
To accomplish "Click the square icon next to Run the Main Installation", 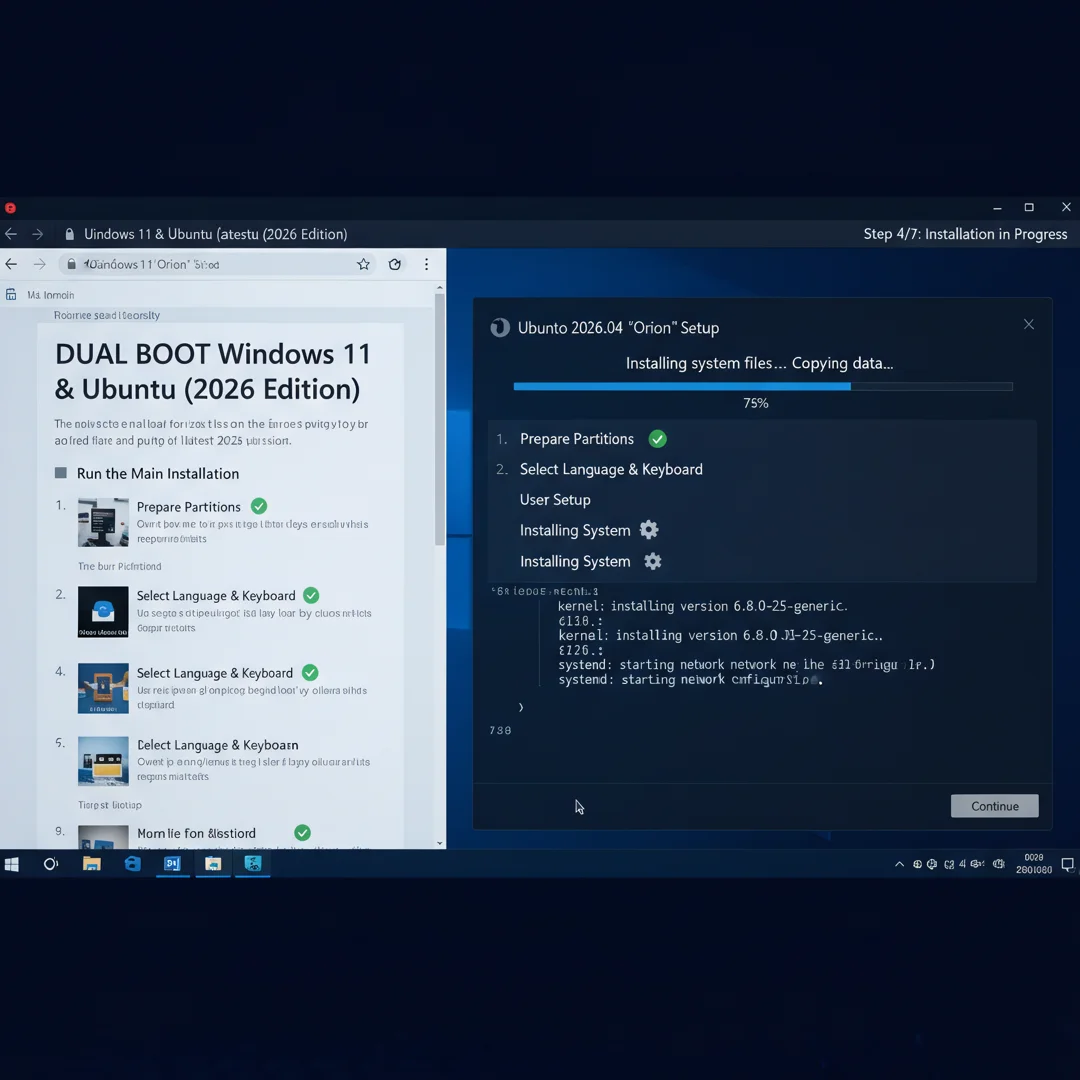I will [61, 472].
